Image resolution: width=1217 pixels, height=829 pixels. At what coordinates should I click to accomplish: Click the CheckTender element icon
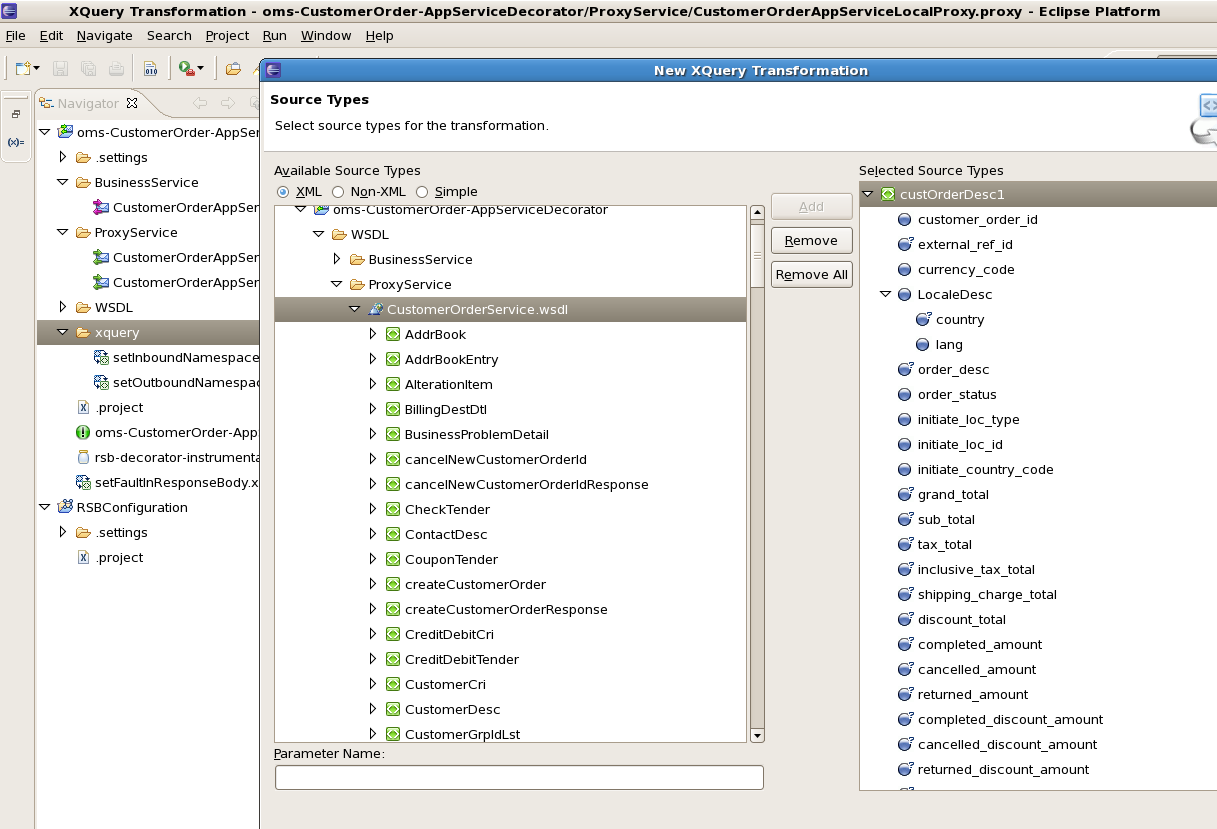point(393,509)
